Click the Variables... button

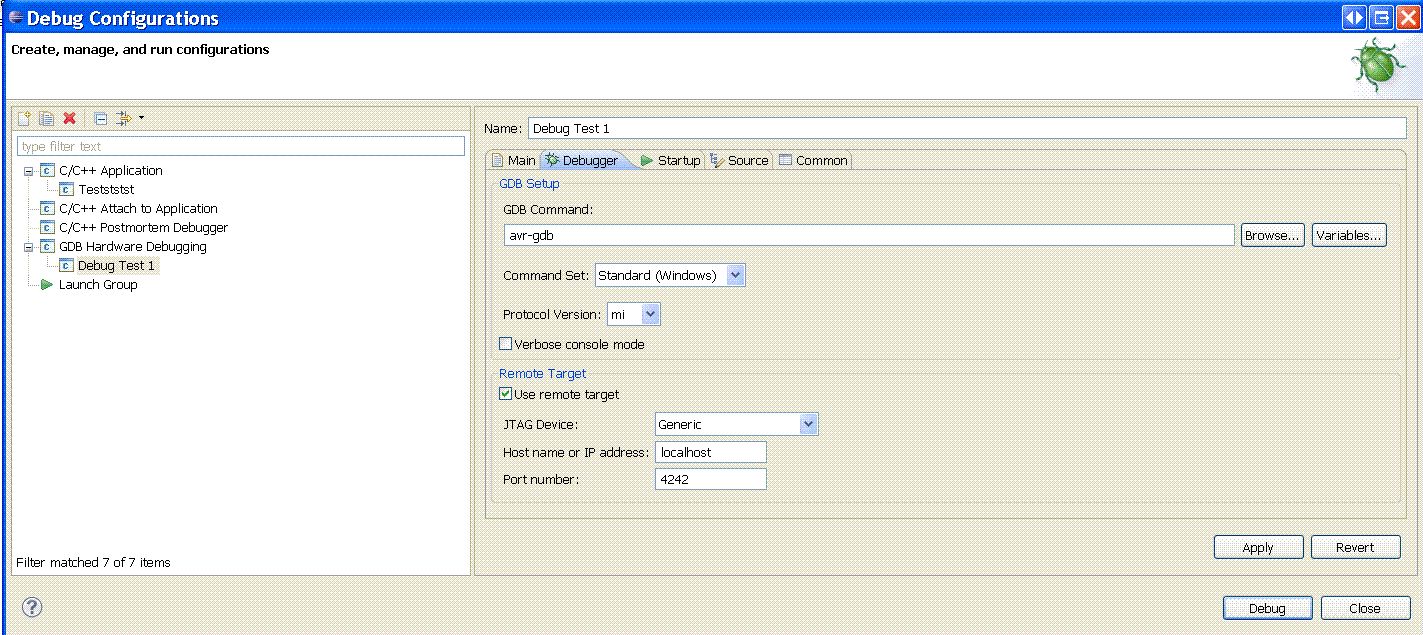click(1349, 235)
